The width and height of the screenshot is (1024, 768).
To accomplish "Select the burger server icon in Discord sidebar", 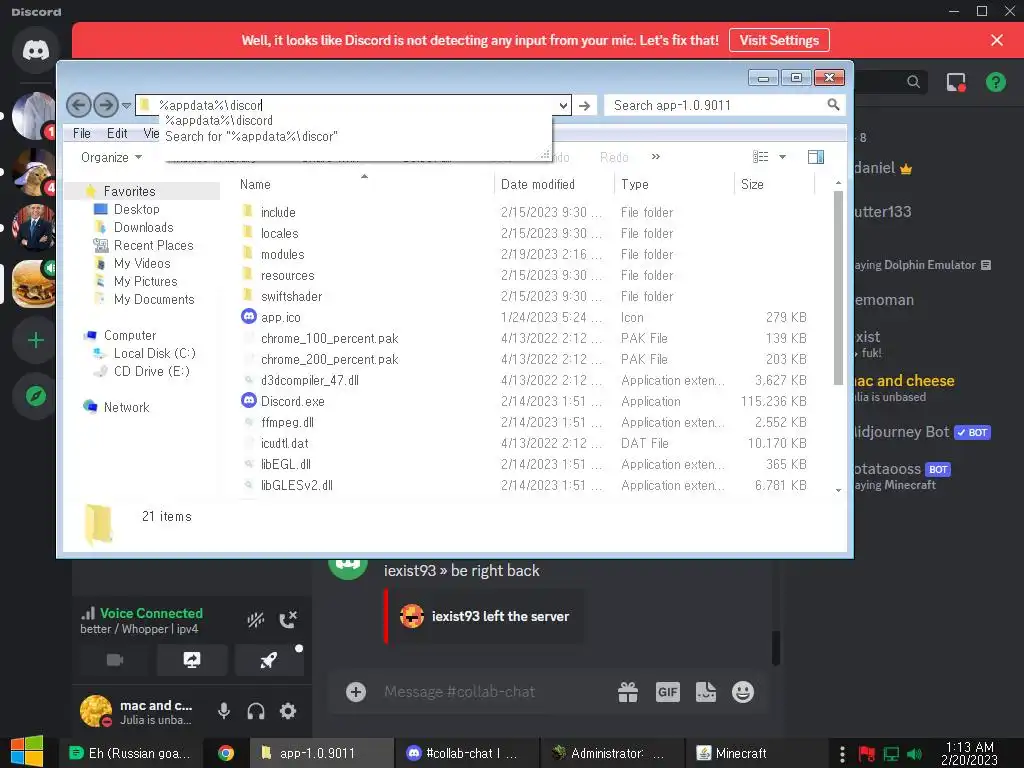I will click(33, 285).
